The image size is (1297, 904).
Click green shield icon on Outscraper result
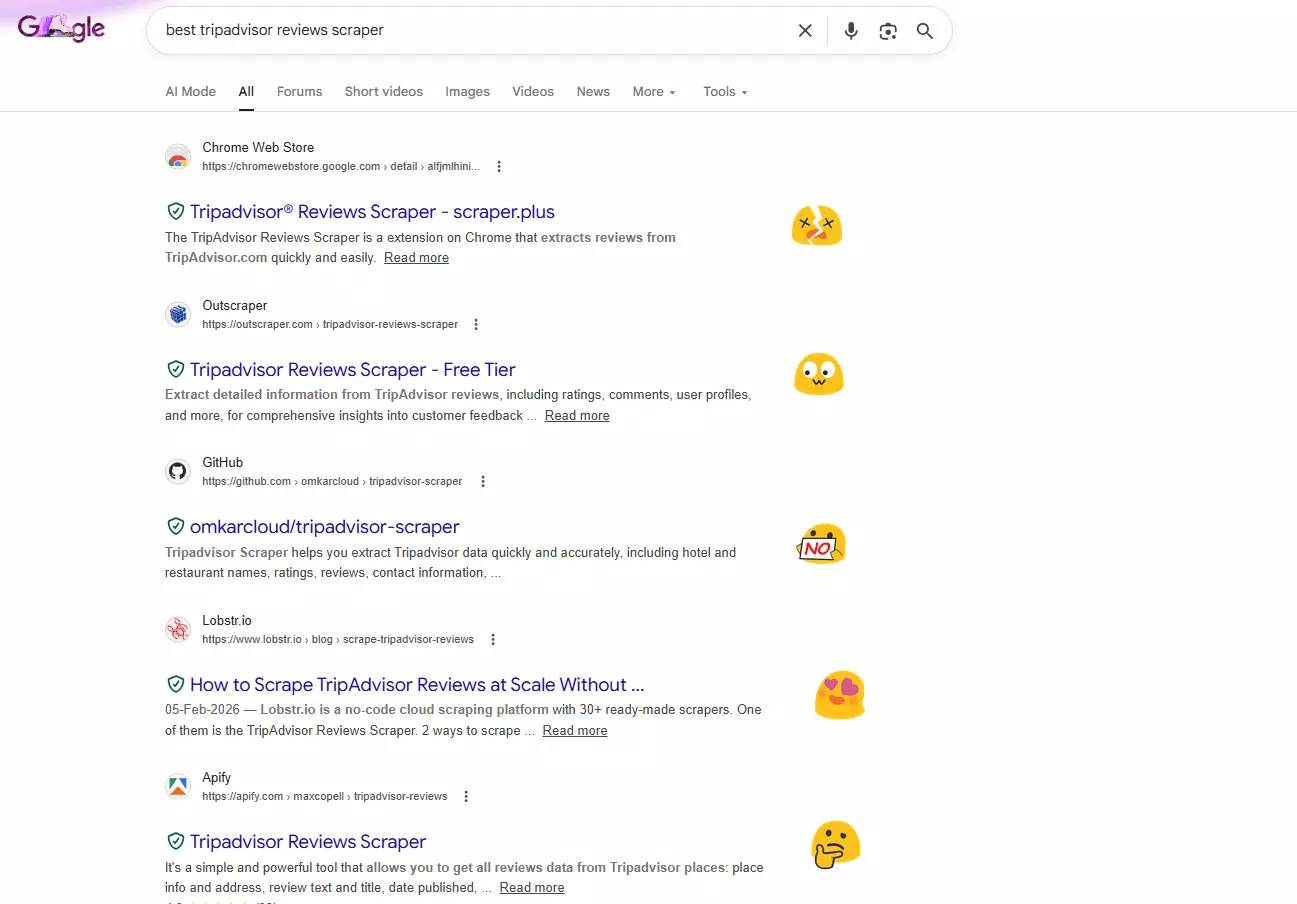(176, 369)
